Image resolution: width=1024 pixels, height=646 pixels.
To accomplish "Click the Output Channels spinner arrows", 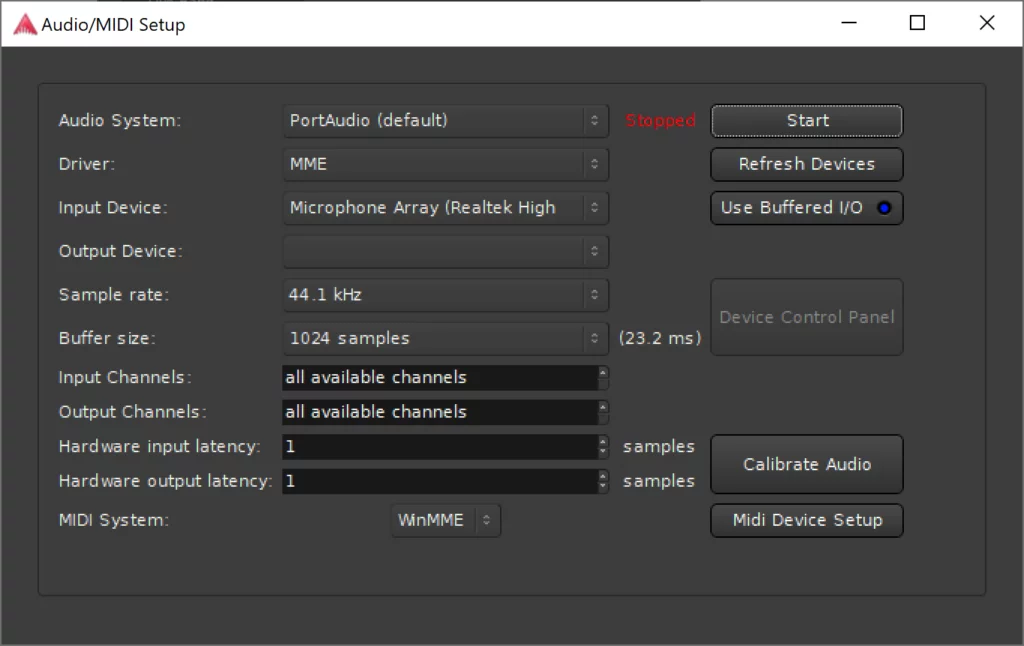I will [x=603, y=412].
